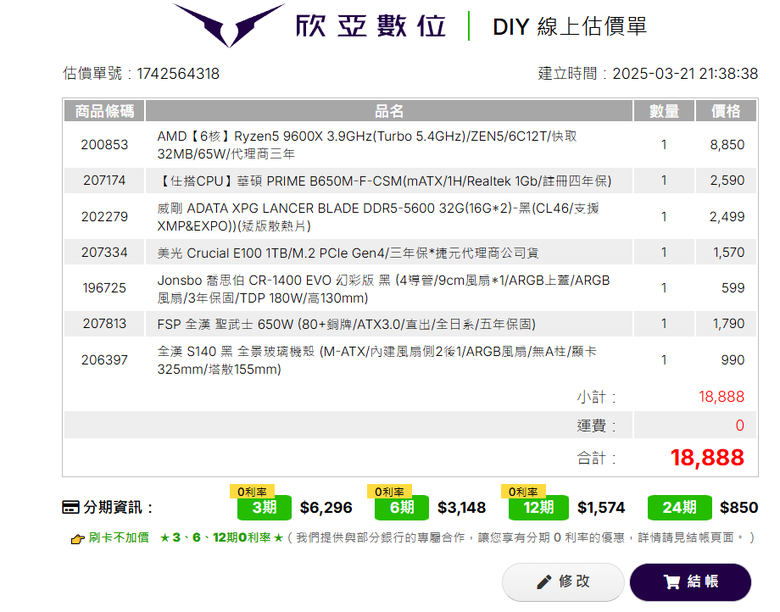Screen dimensions: 780x612
Task: Click the pointing hand icon before 刷卡不加價
Action: [78, 539]
